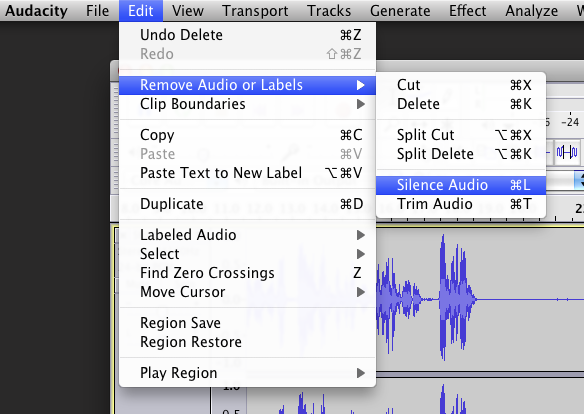Choose Copy from Edit menu

point(247,135)
